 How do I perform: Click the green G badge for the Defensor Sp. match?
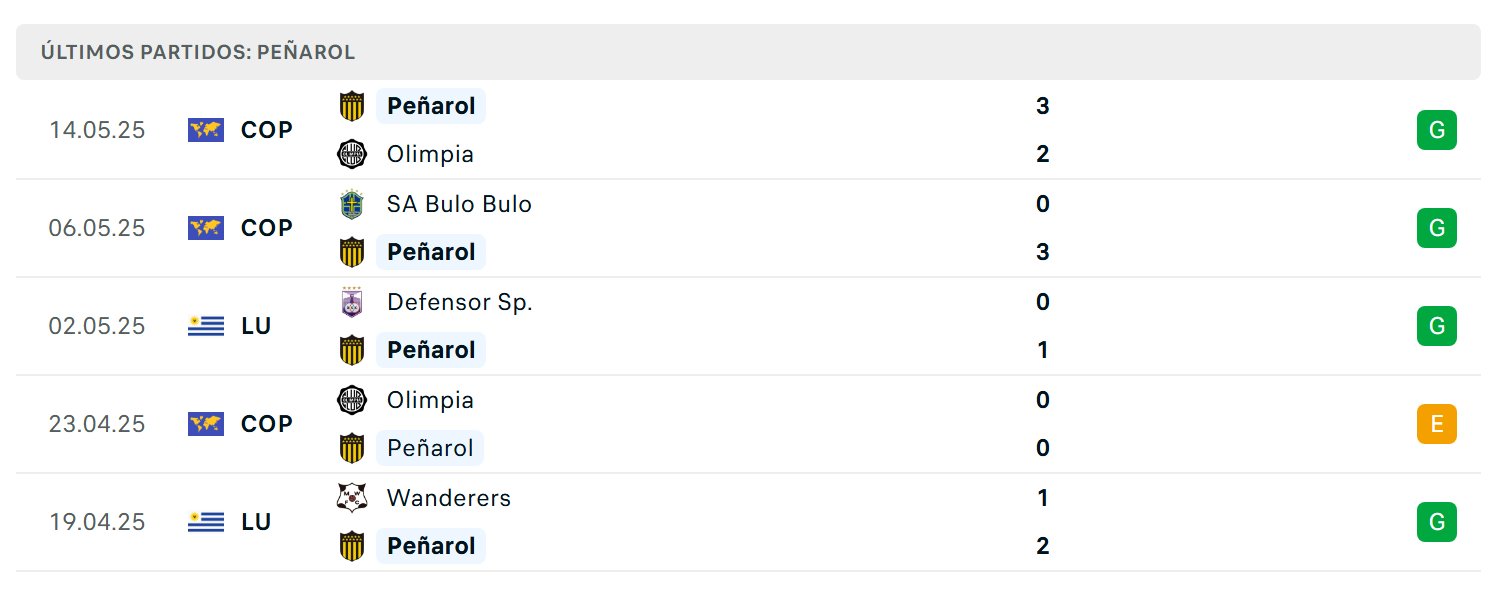1436,326
